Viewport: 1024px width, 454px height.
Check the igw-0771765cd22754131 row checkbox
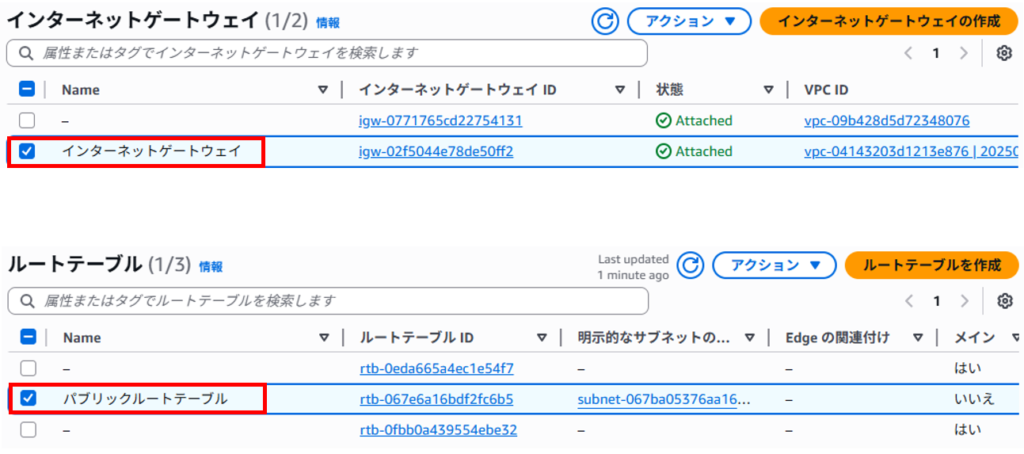pos(27,121)
